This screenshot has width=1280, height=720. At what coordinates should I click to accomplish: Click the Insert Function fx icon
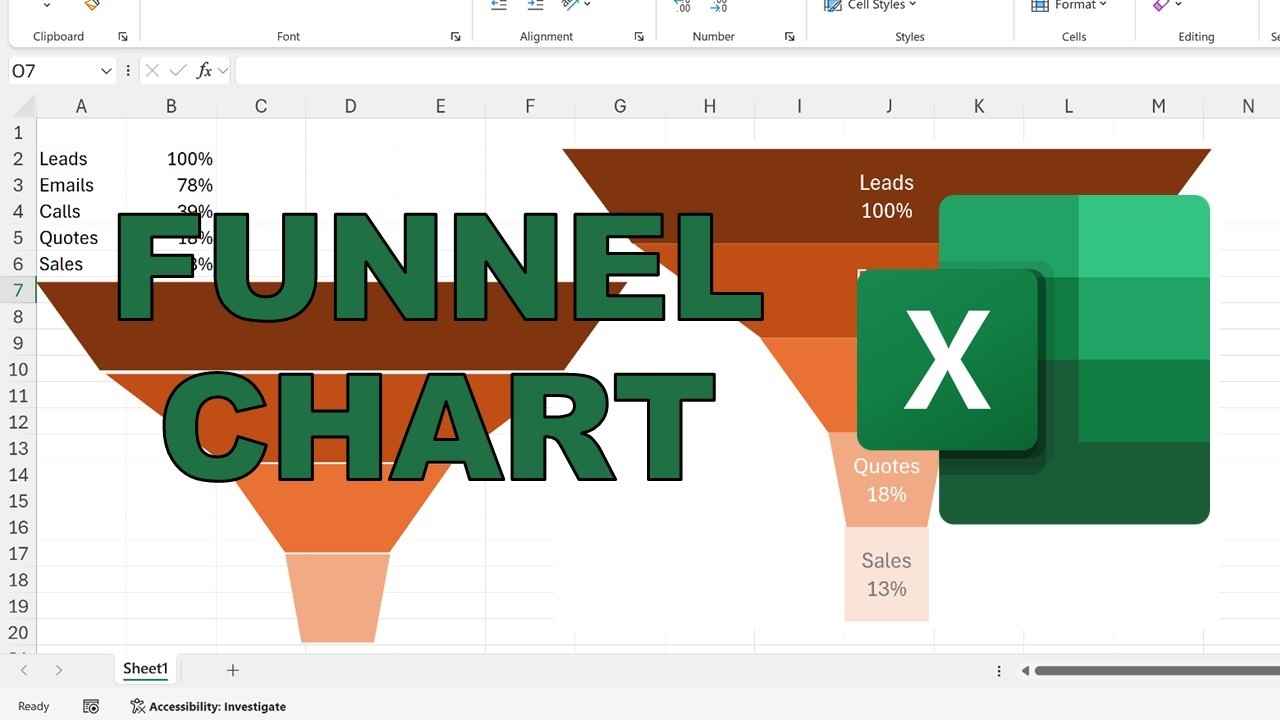[204, 71]
